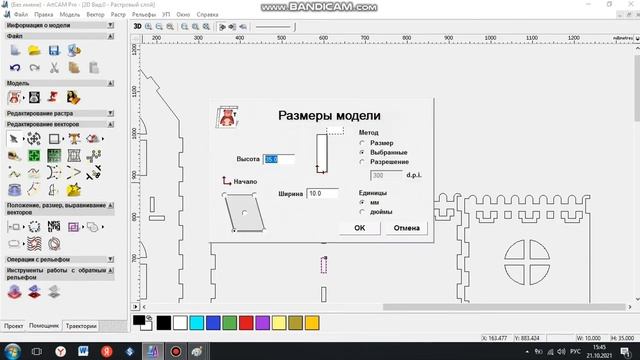
Task: Click the scissors-with-cross vector trim icon
Action: click(93, 173)
